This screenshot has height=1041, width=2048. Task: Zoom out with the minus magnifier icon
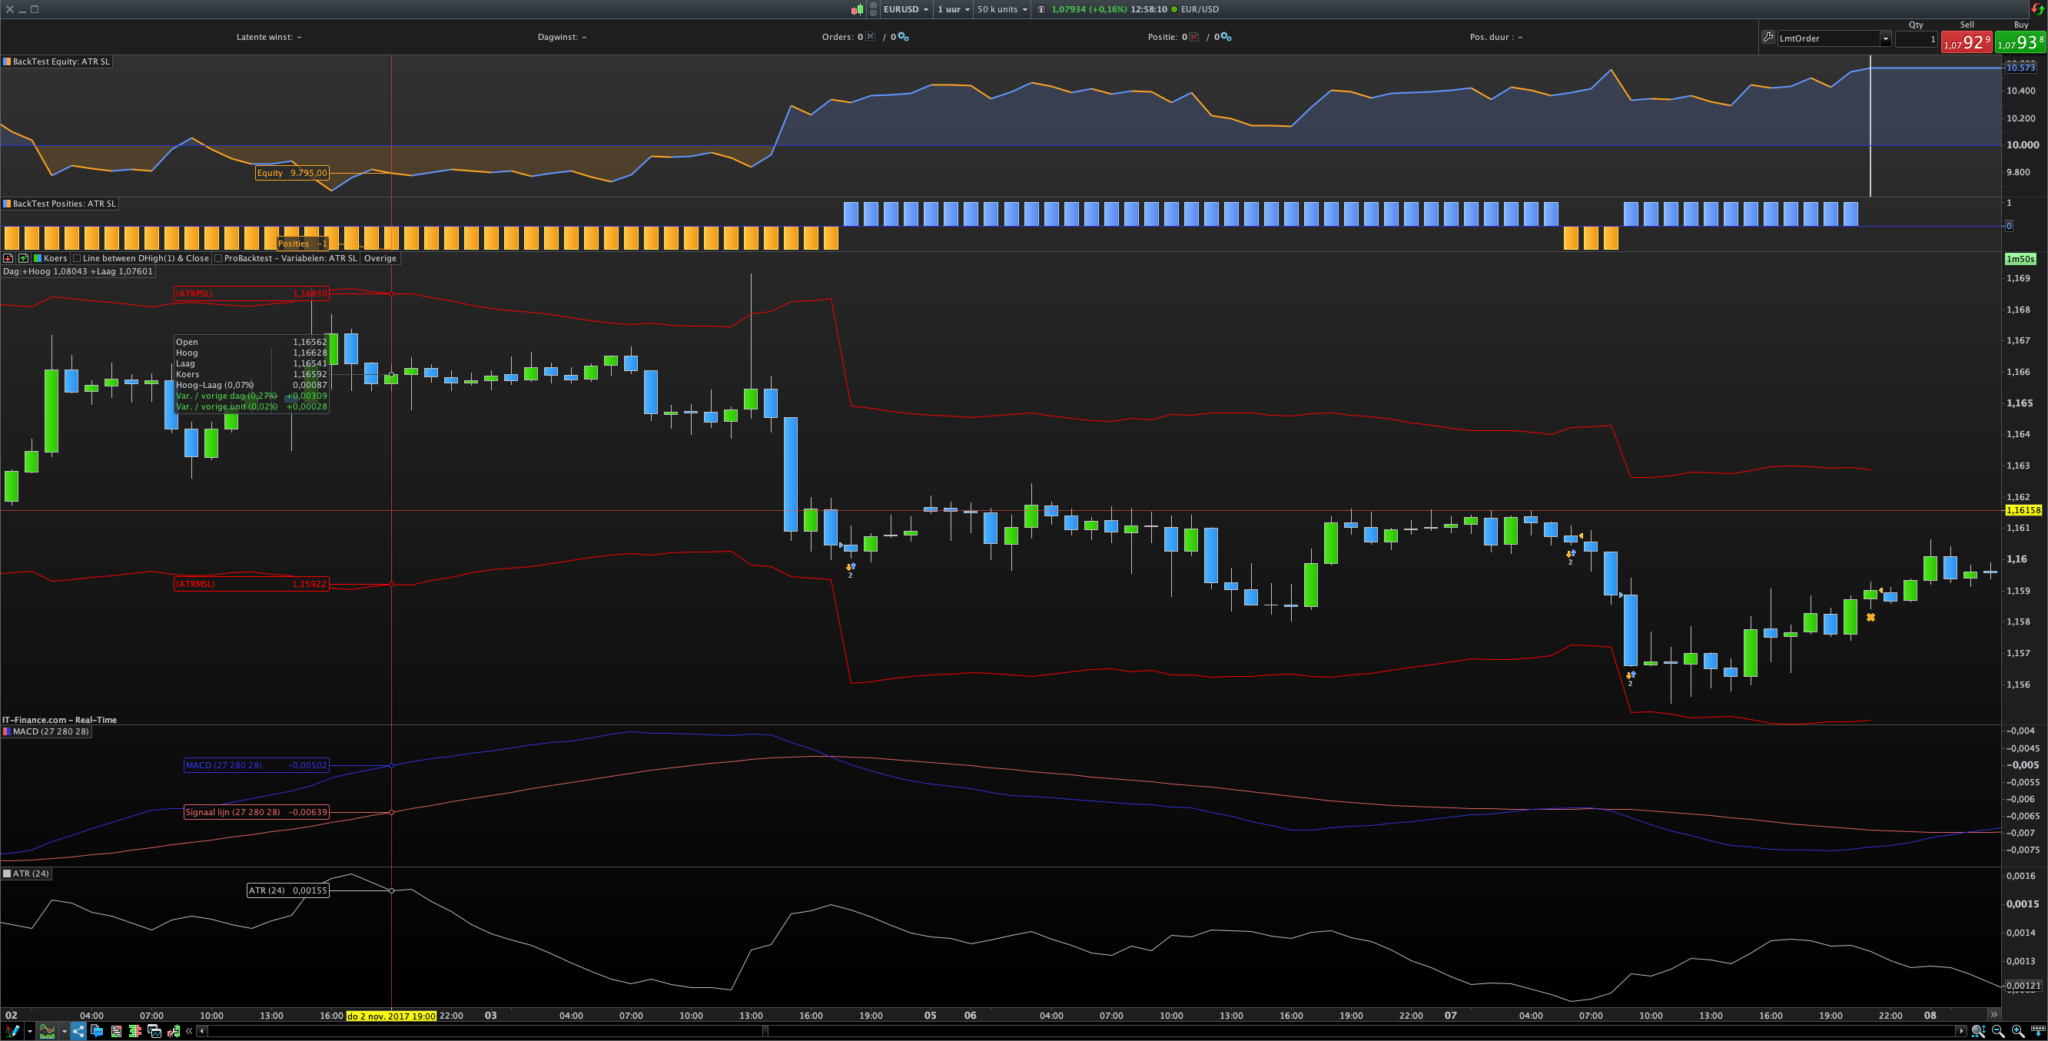(x=1998, y=1031)
